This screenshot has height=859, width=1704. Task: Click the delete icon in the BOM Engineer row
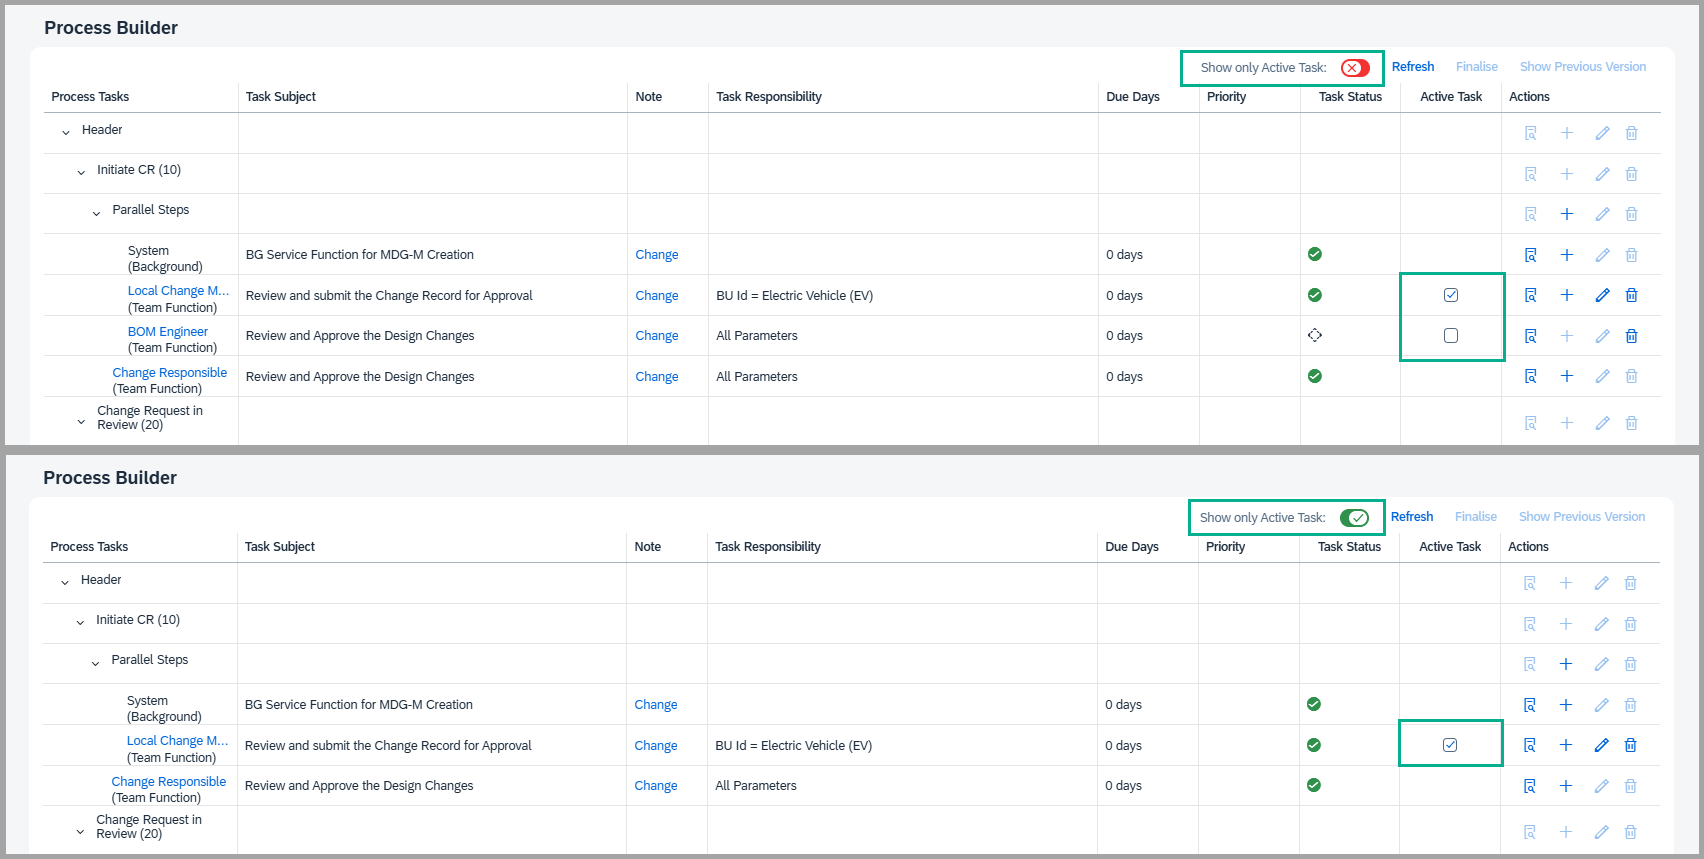[x=1631, y=336]
